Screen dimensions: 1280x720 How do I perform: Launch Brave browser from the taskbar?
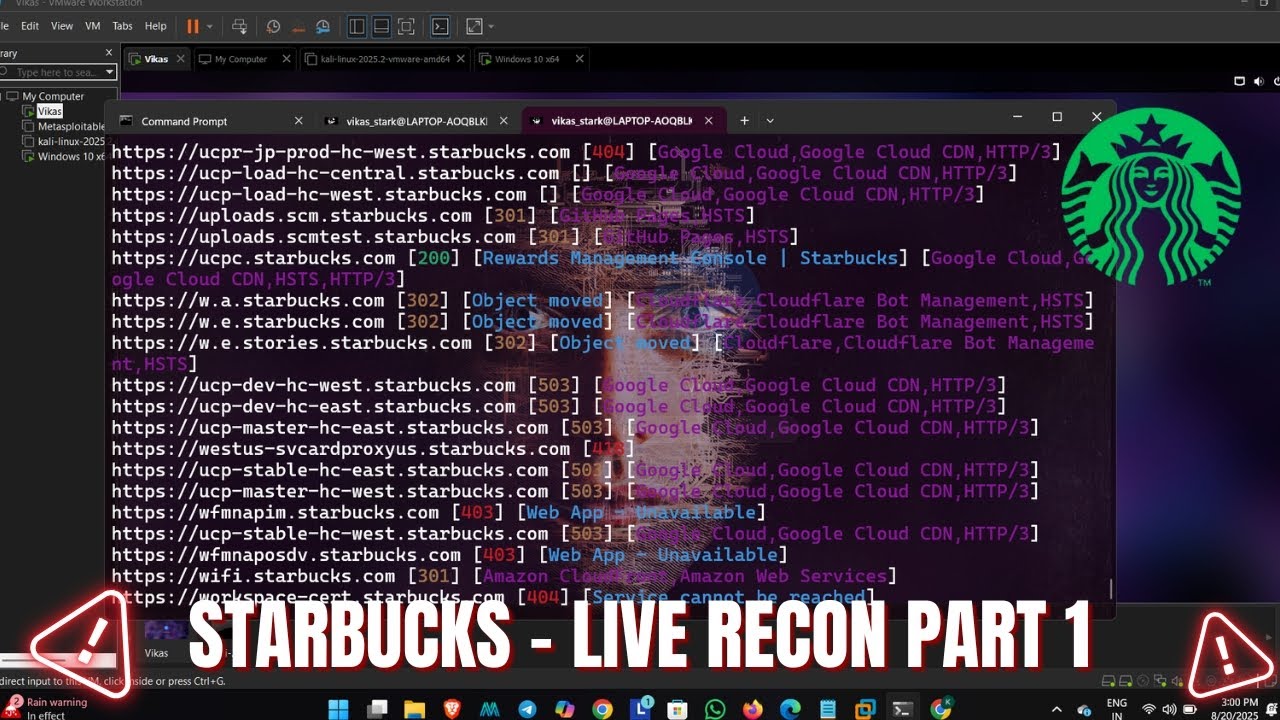click(x=452, y=709)
